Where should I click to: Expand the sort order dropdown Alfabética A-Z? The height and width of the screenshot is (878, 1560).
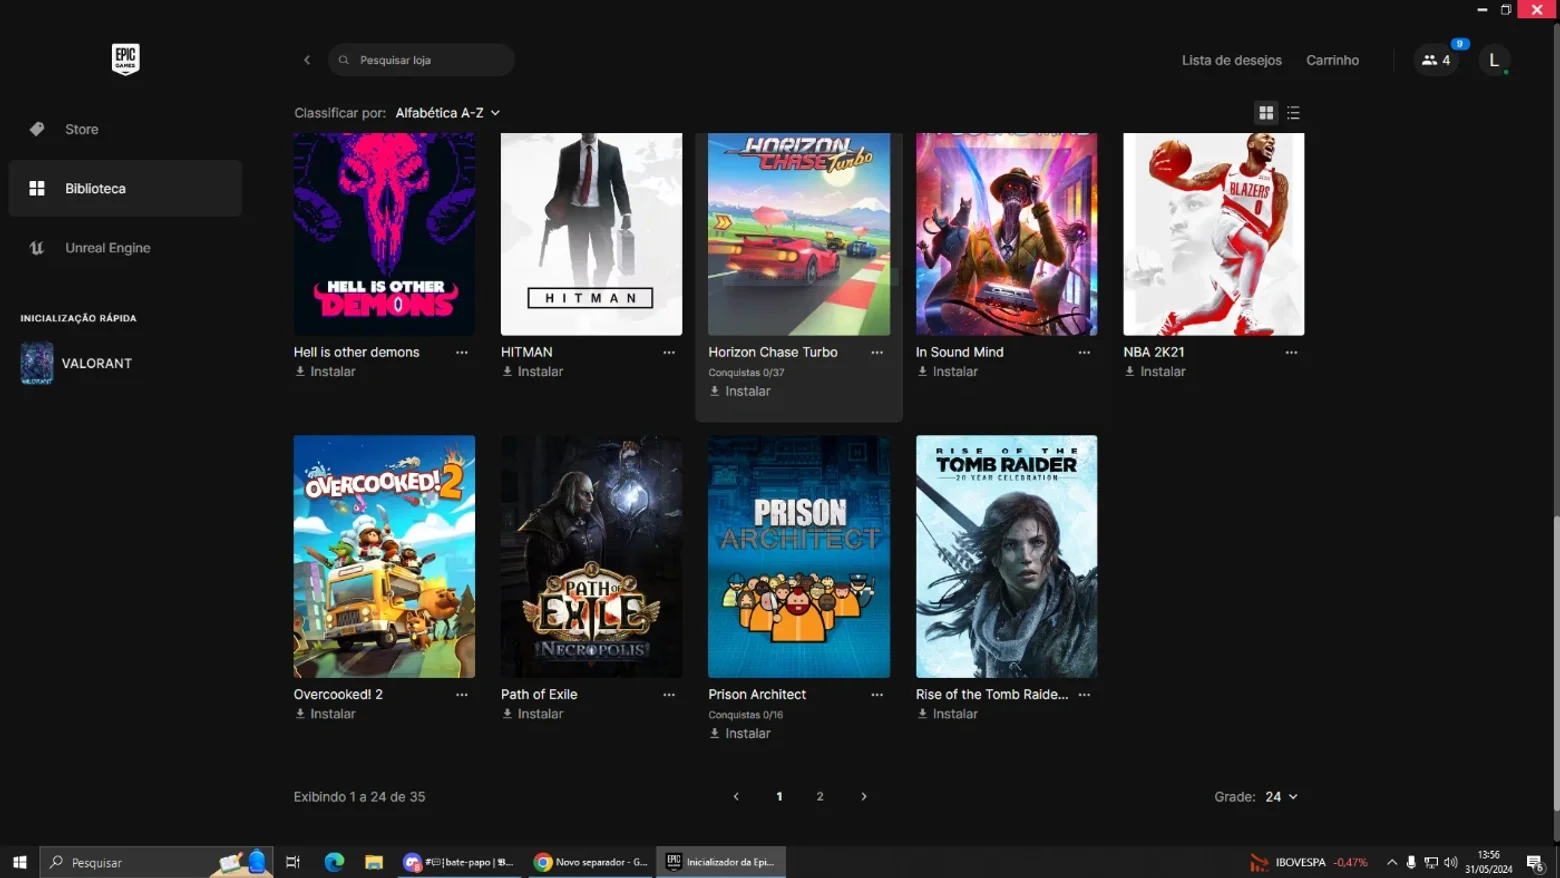click(448, 113)
